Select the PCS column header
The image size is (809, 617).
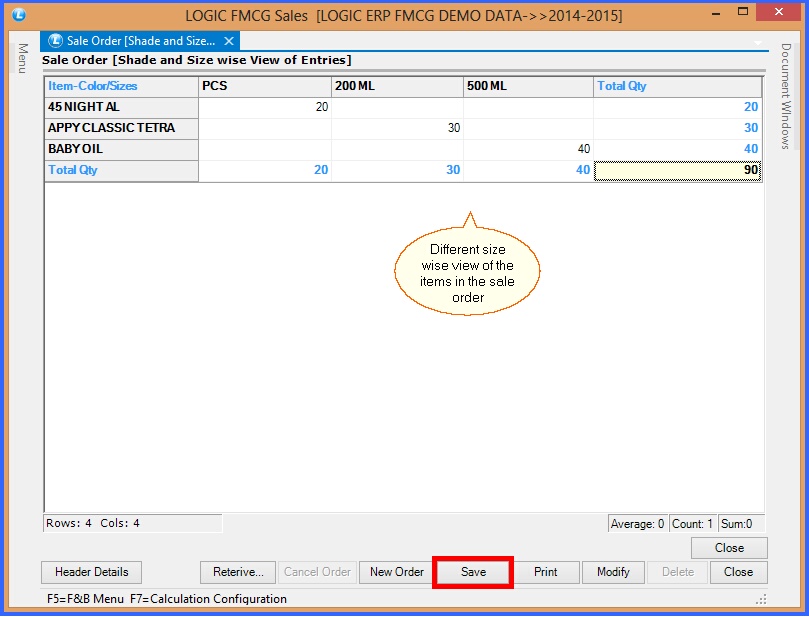click(265, 86)
